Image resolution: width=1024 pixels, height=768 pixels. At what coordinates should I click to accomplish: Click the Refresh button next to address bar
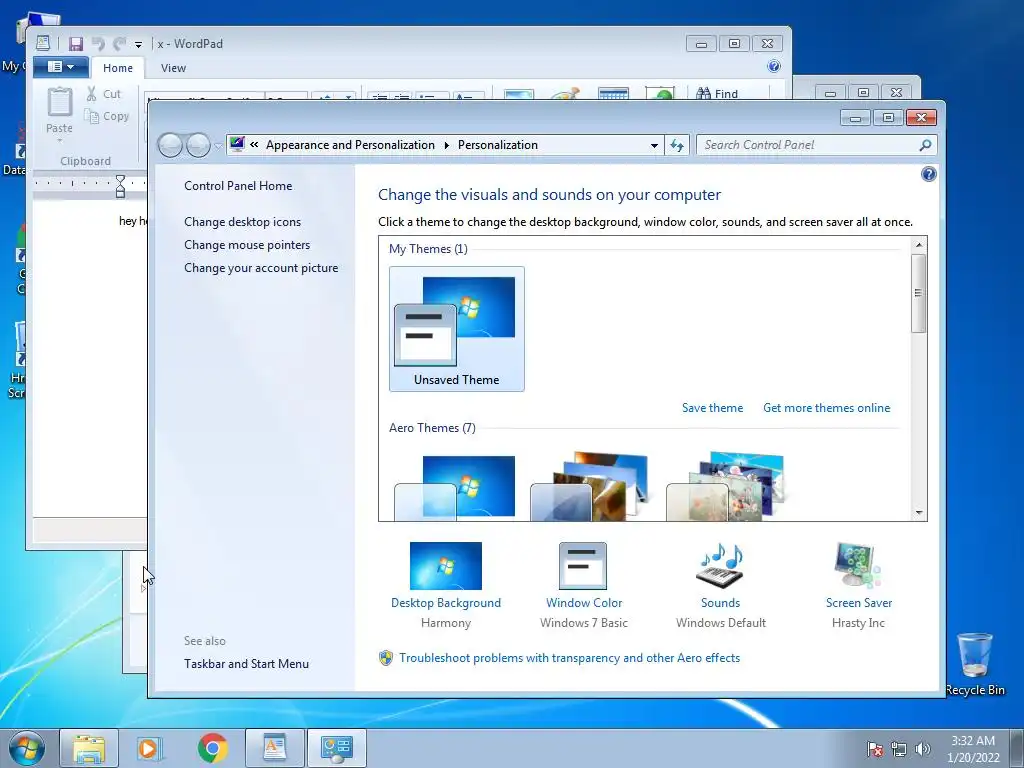(677, 145)
